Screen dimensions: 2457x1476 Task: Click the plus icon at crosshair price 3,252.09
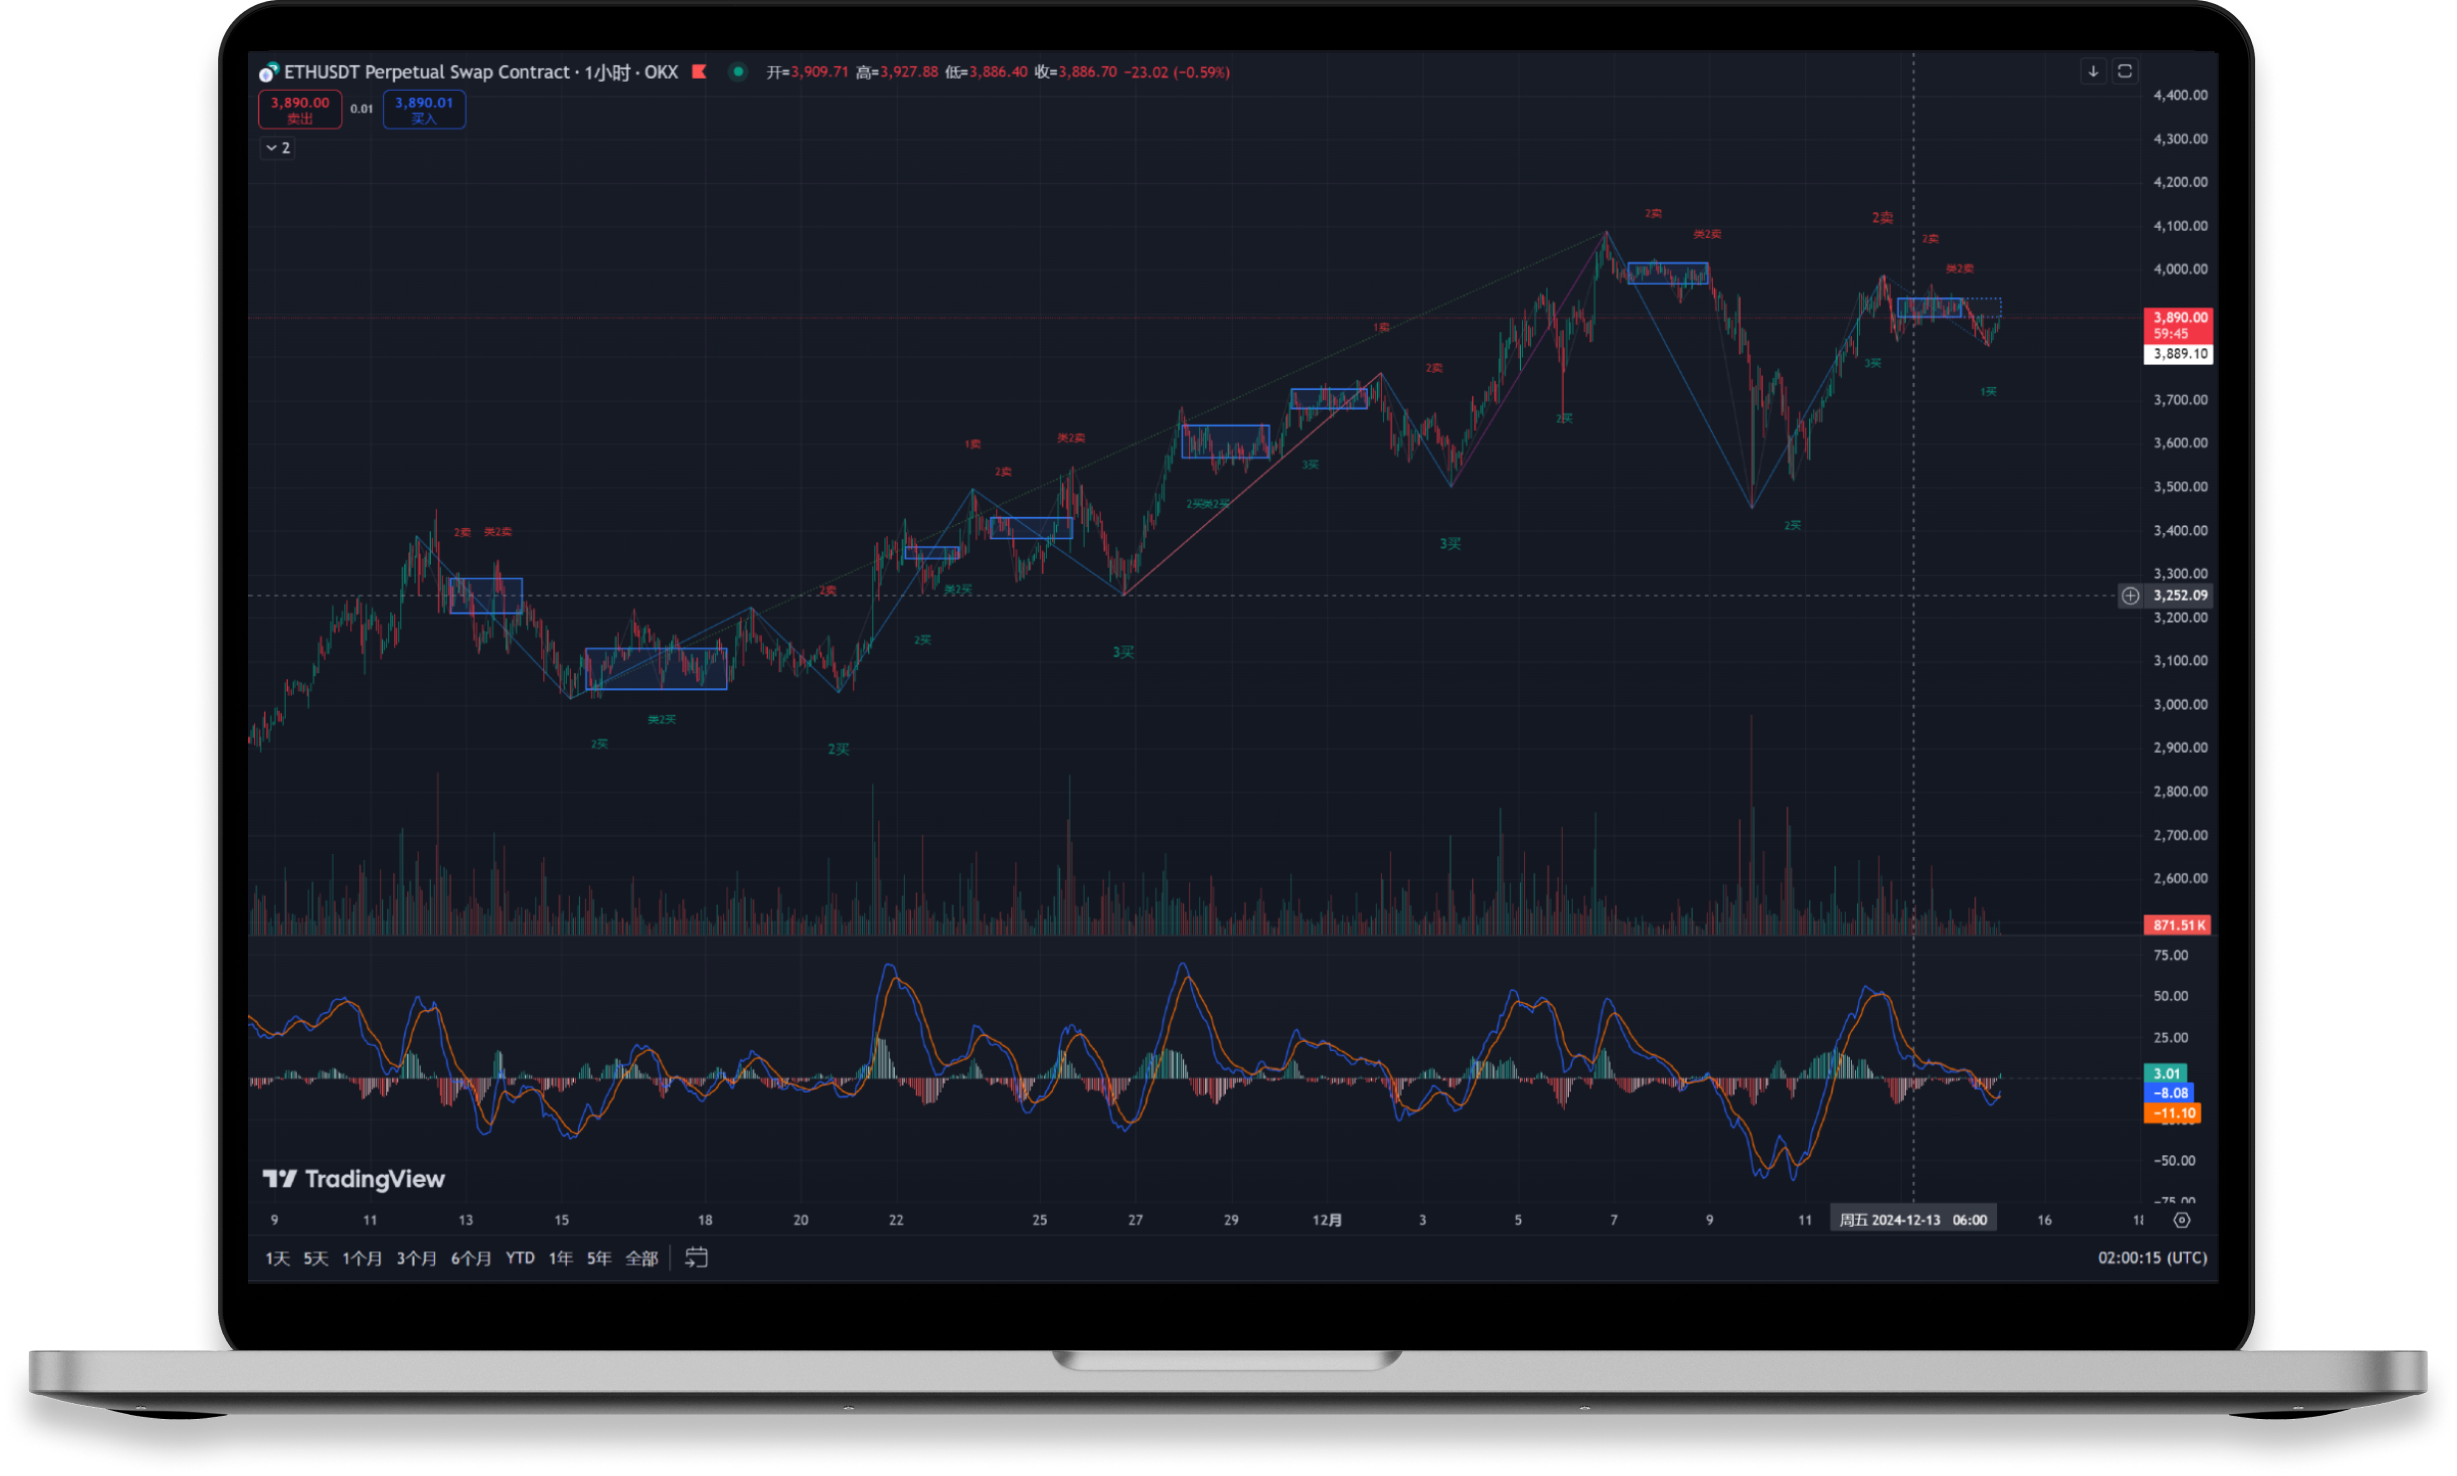pos(2130,596)
